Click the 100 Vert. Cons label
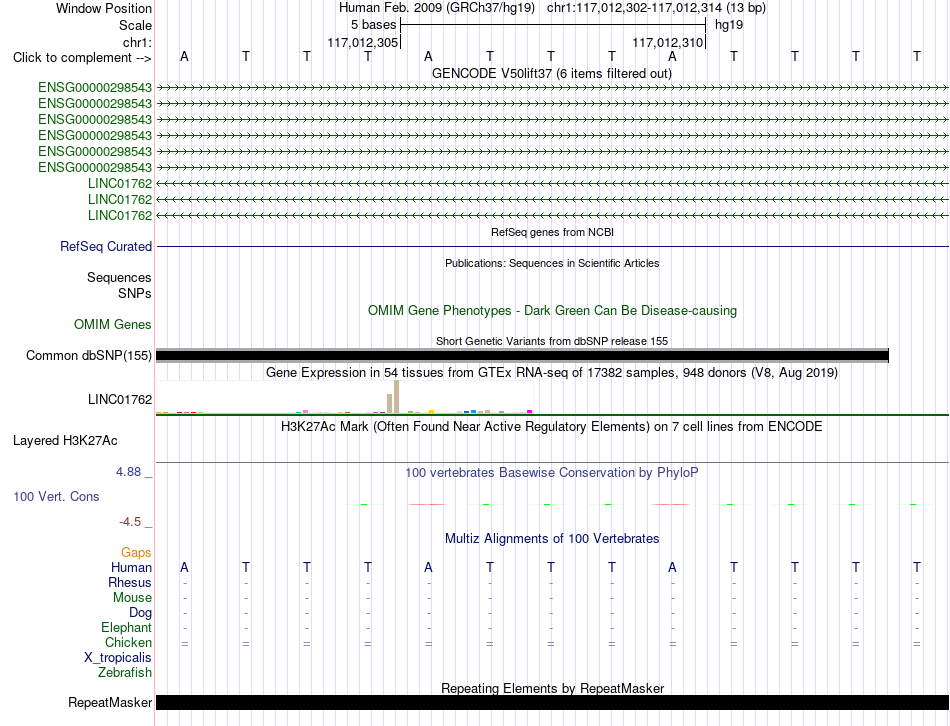Image resolution: width=950 pixels, height=726 pixels. [56, 496]
